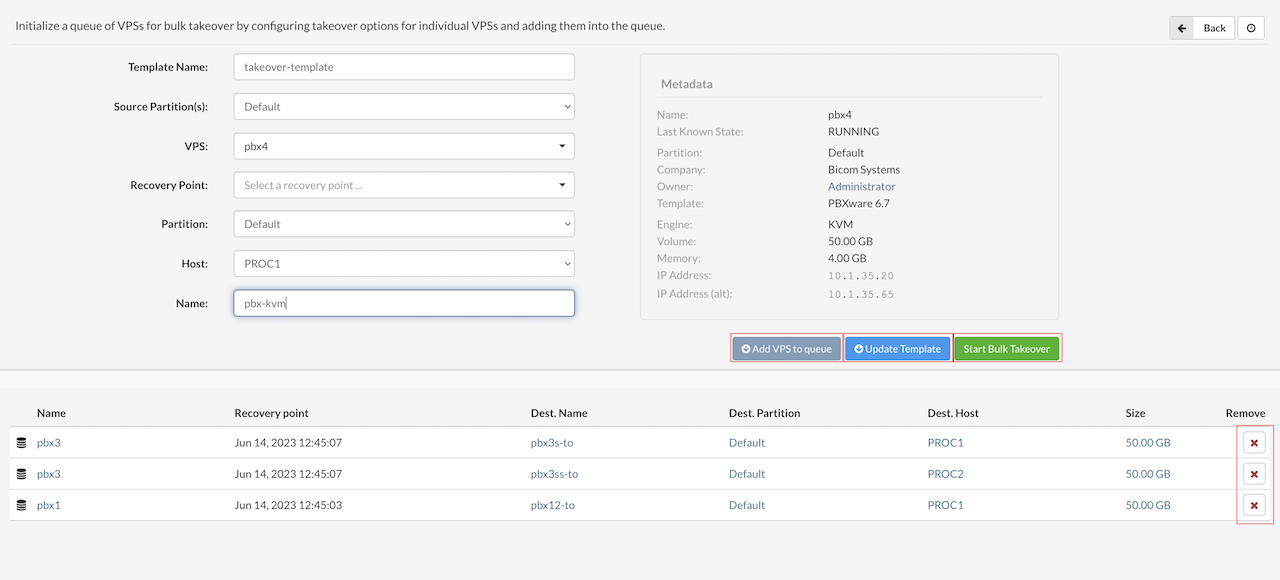Viewport: 1280px width, 580px height.
Task: Click the Template Name input field
Action: [x=404, y=67]
